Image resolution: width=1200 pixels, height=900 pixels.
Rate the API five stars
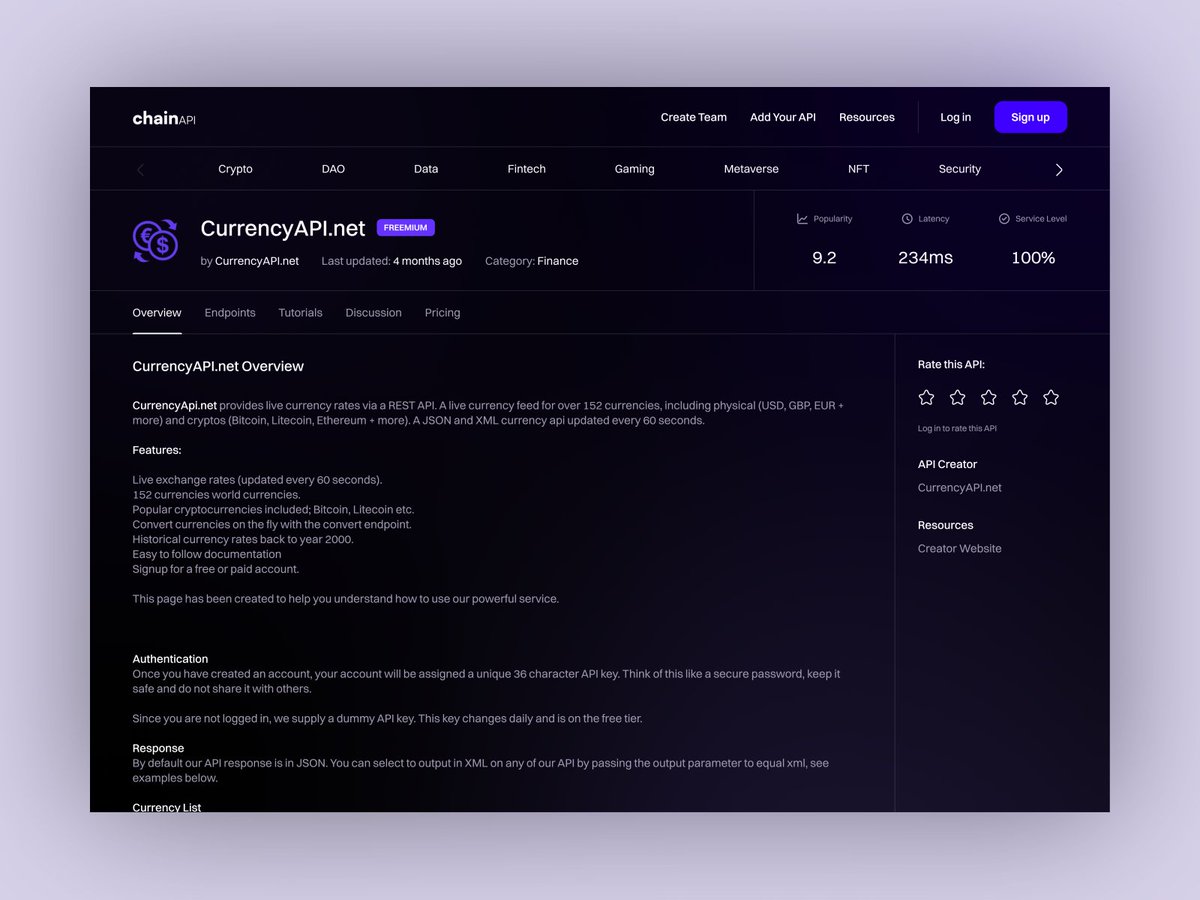tap(1050, 398)
